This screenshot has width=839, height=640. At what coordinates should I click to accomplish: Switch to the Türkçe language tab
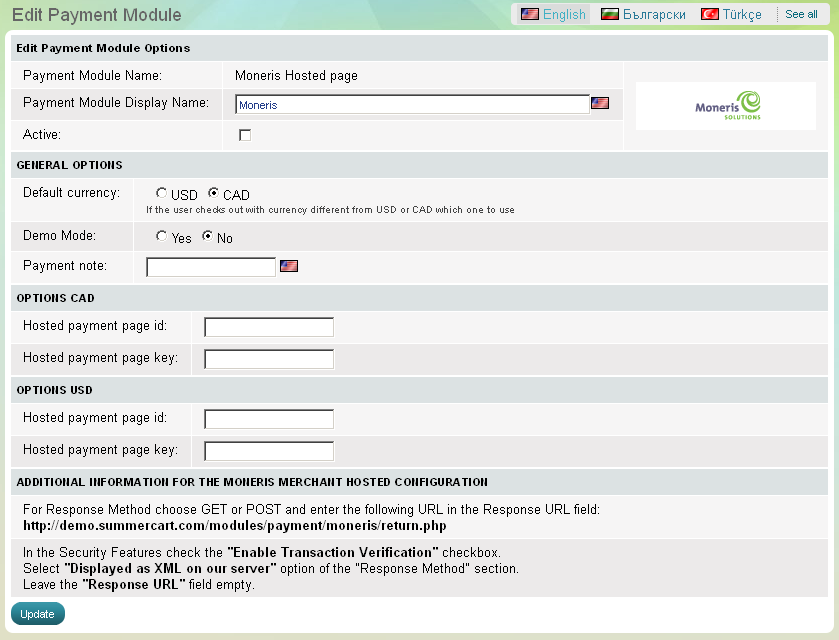(x=742, y=14)
